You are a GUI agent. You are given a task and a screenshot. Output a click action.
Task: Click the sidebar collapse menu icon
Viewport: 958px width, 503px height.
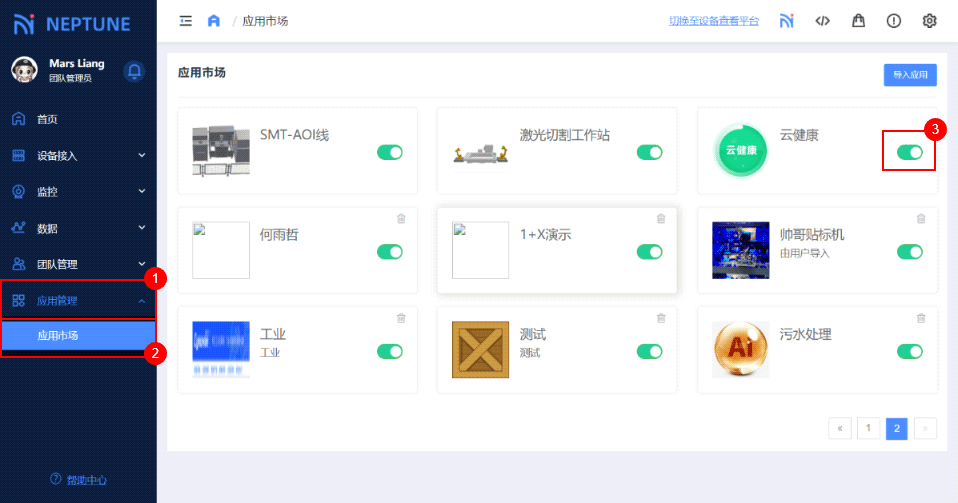(x=185, y=21)
